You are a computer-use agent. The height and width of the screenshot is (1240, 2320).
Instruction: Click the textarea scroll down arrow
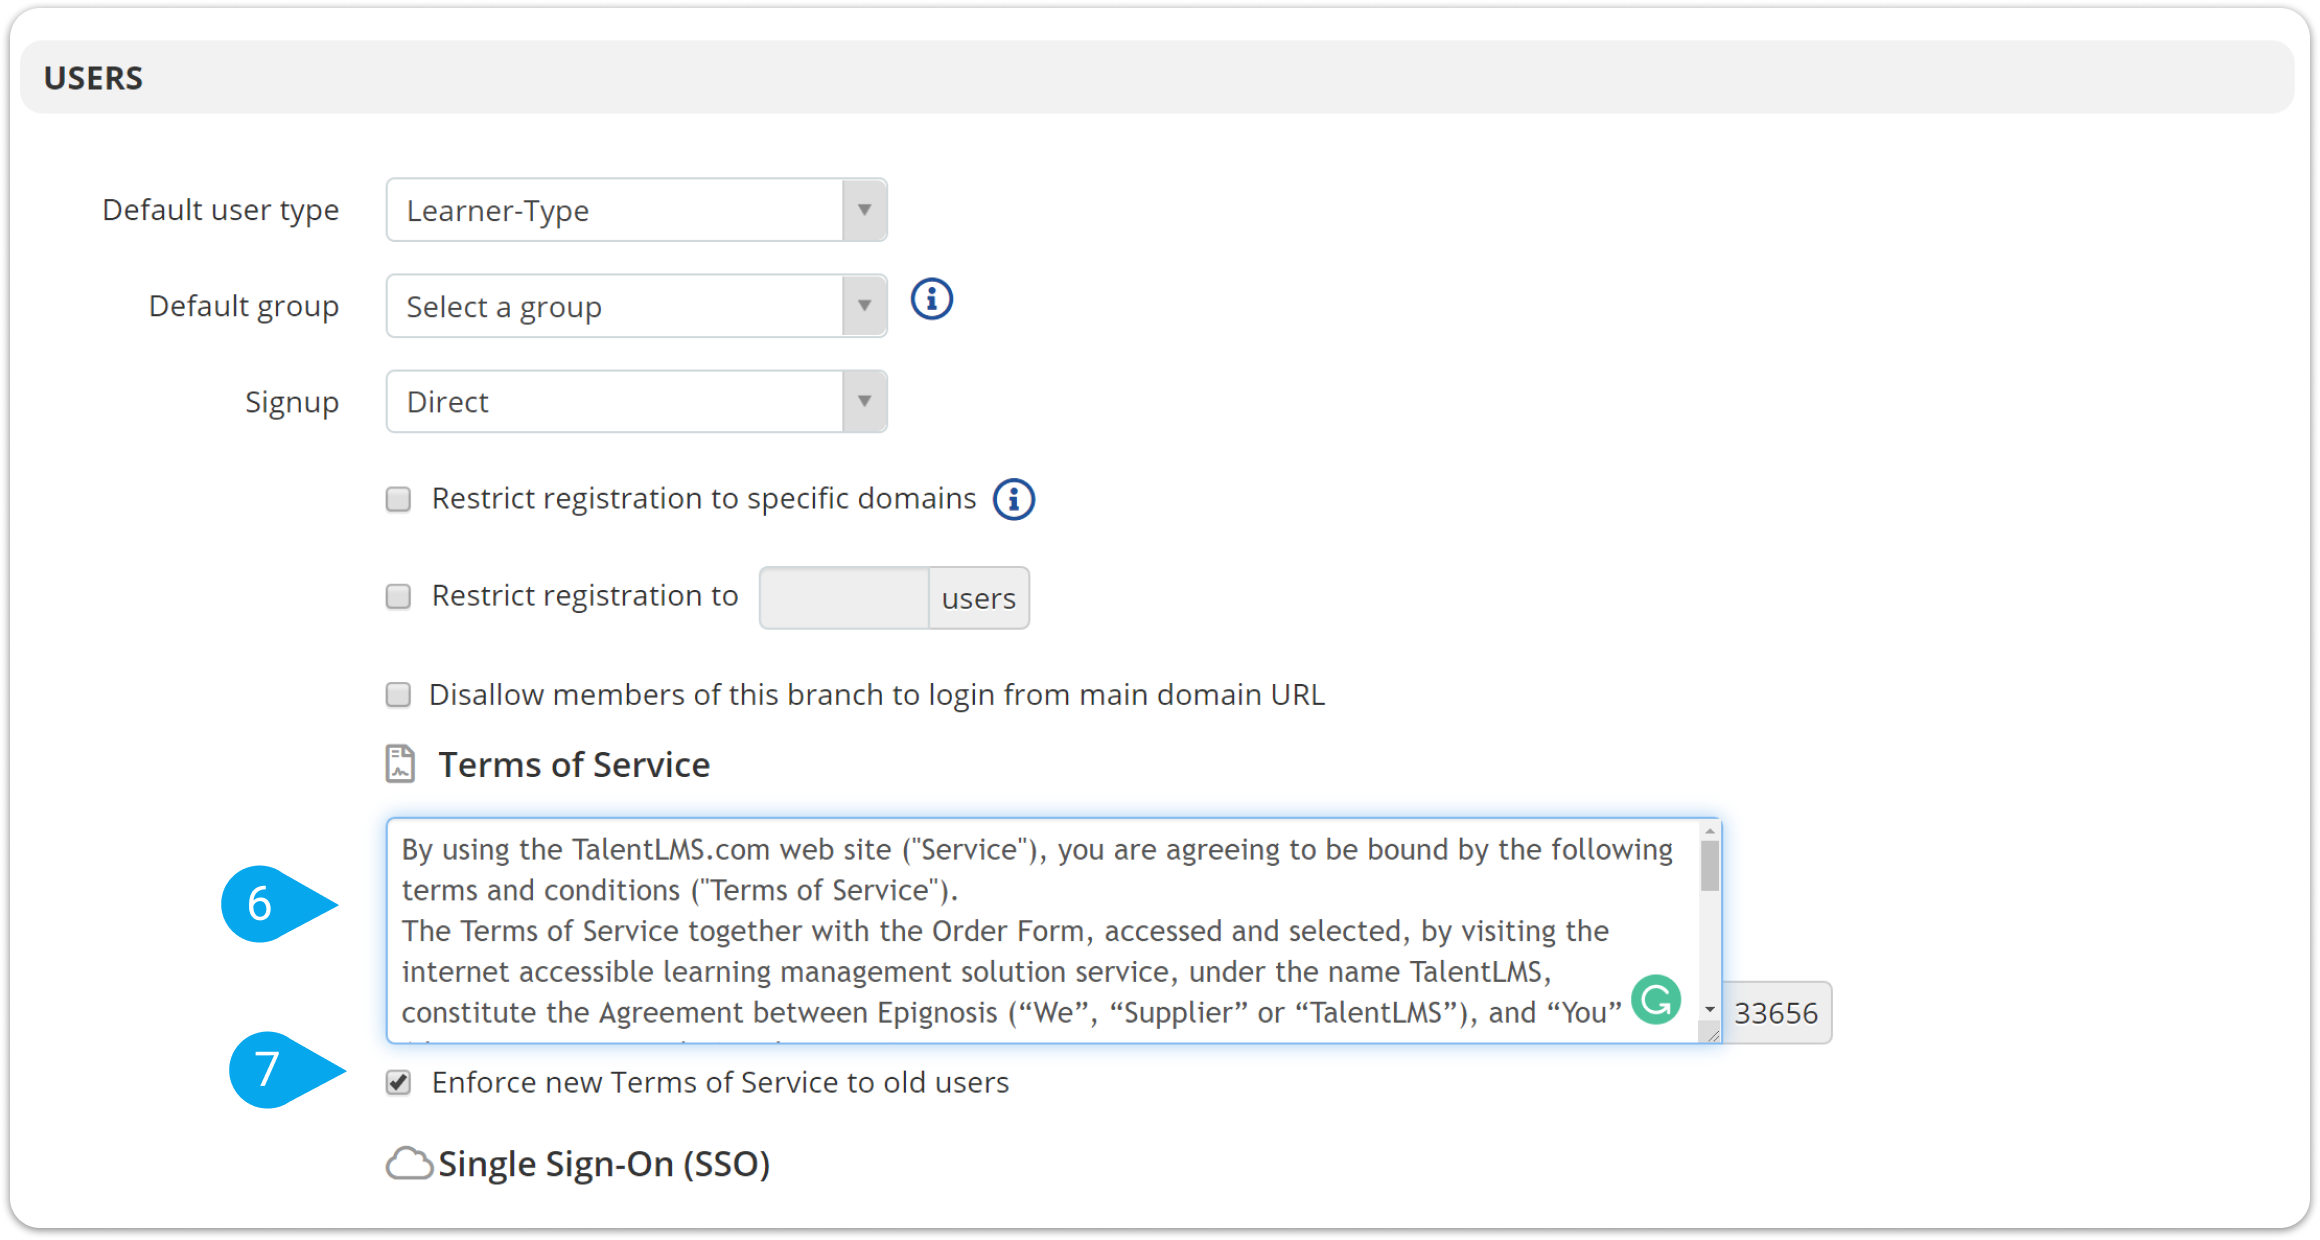[x=1710, y=1009]
